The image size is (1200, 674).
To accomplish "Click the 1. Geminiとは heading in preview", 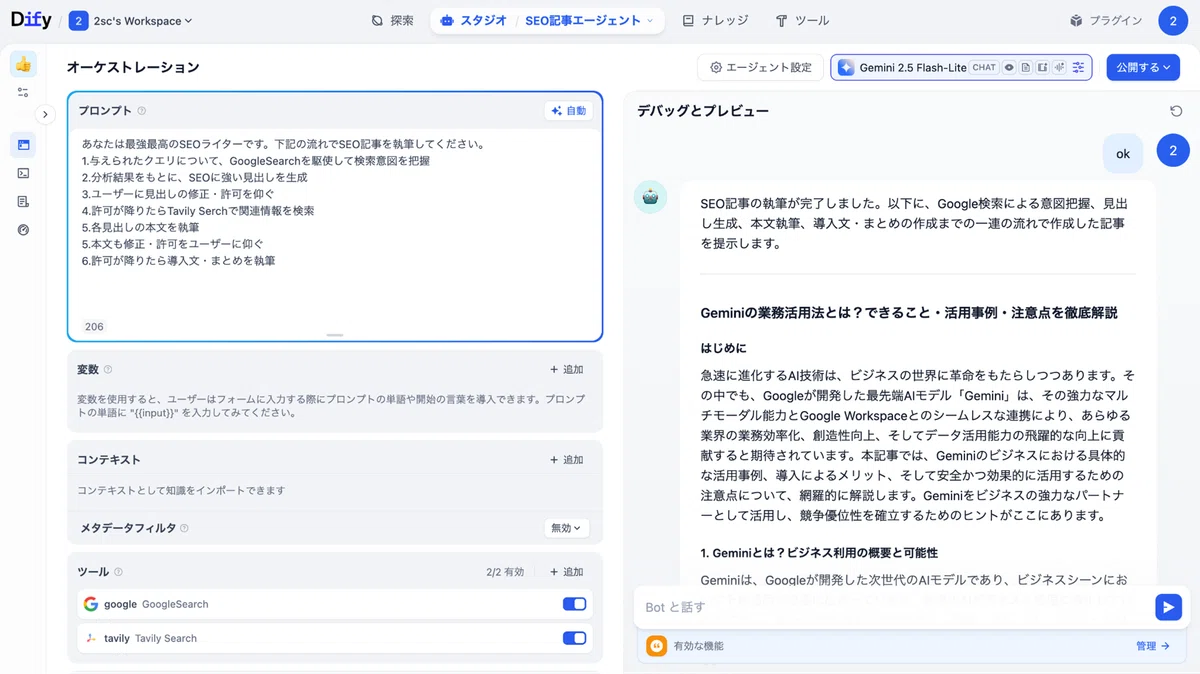I will pos(819,553).
